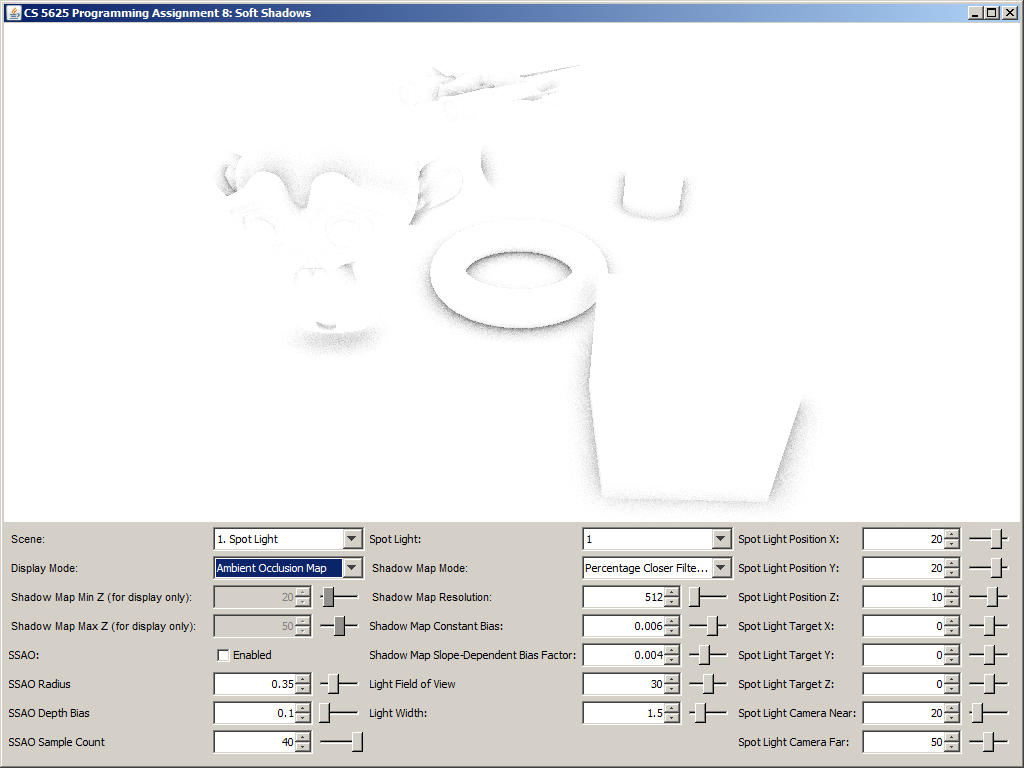Enable the SSAO checkbox
This screenshot has width=1024, height=768.
tap(223, 656)
